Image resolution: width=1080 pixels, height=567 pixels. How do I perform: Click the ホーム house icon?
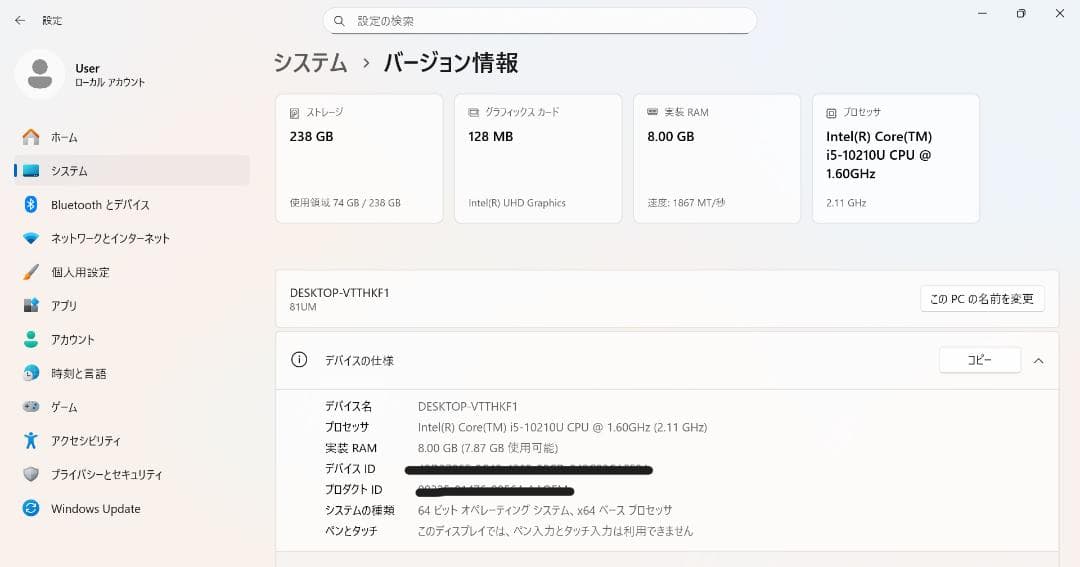coord(31,137)
